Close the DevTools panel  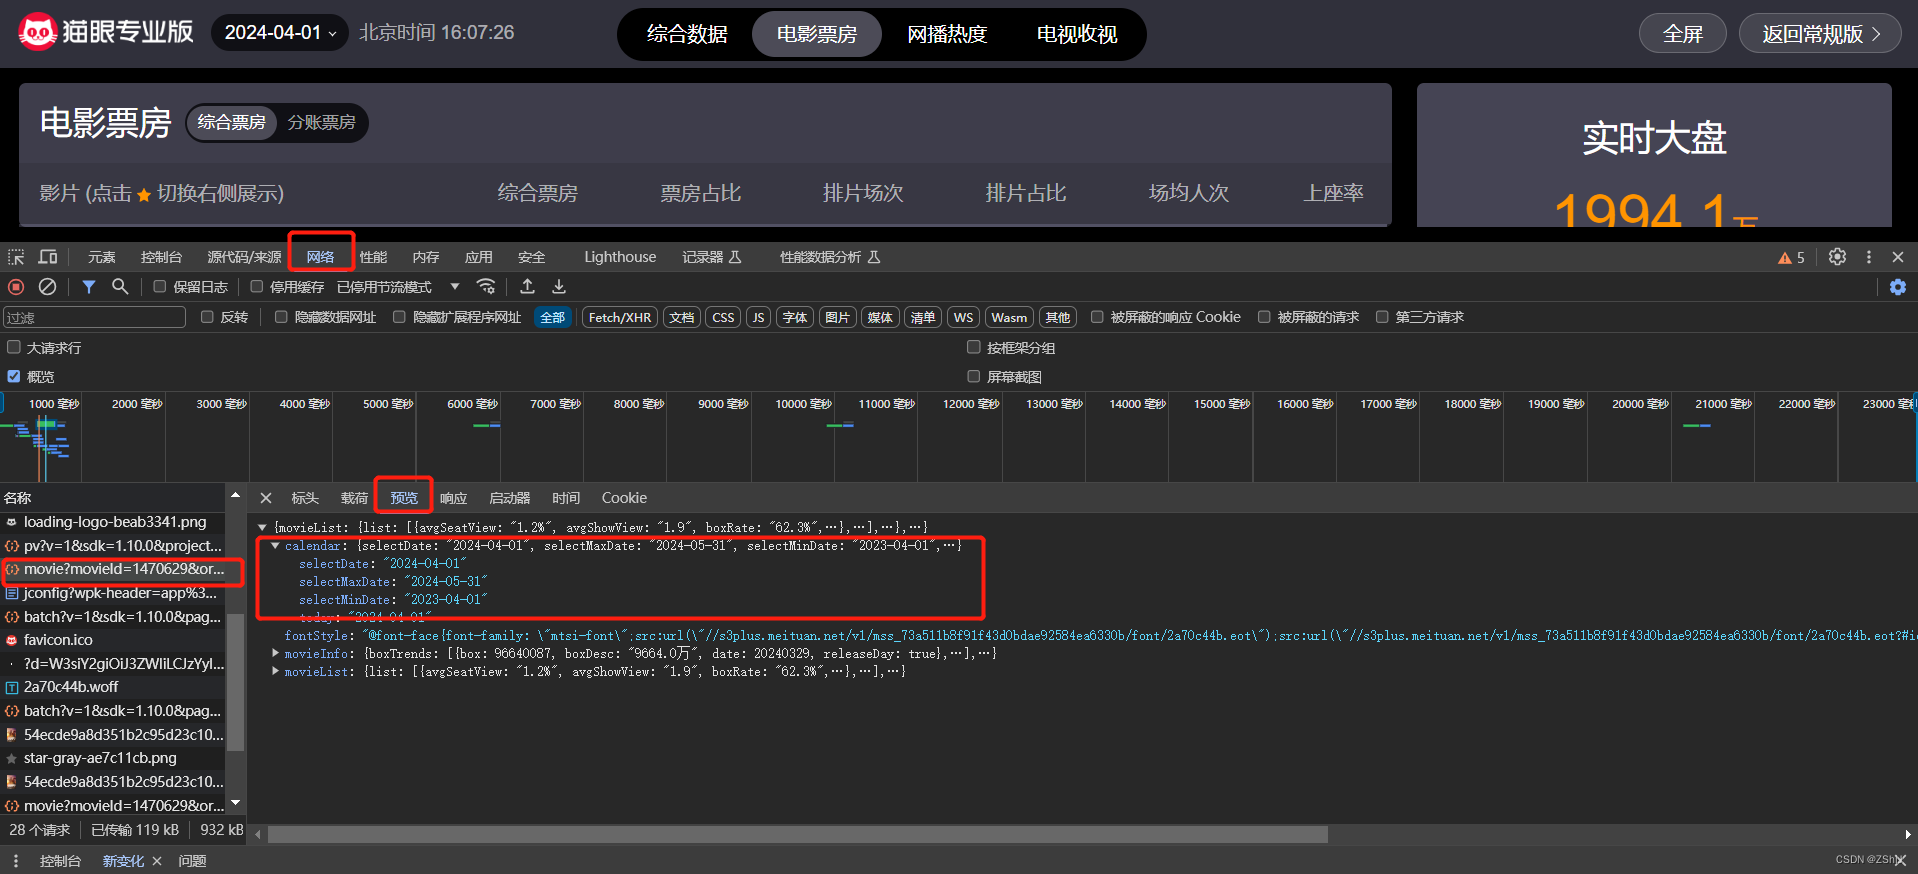pyautogui.click(x=1898, y=257)
